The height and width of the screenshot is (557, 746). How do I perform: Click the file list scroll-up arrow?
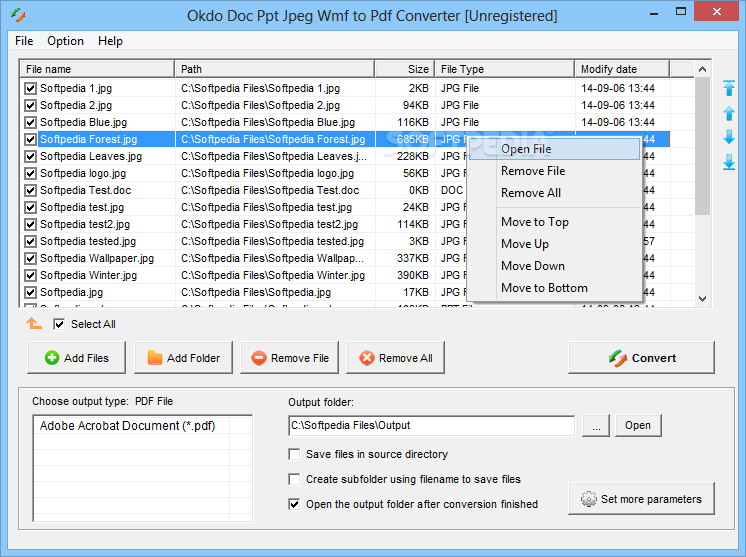[x=702, y=69]
